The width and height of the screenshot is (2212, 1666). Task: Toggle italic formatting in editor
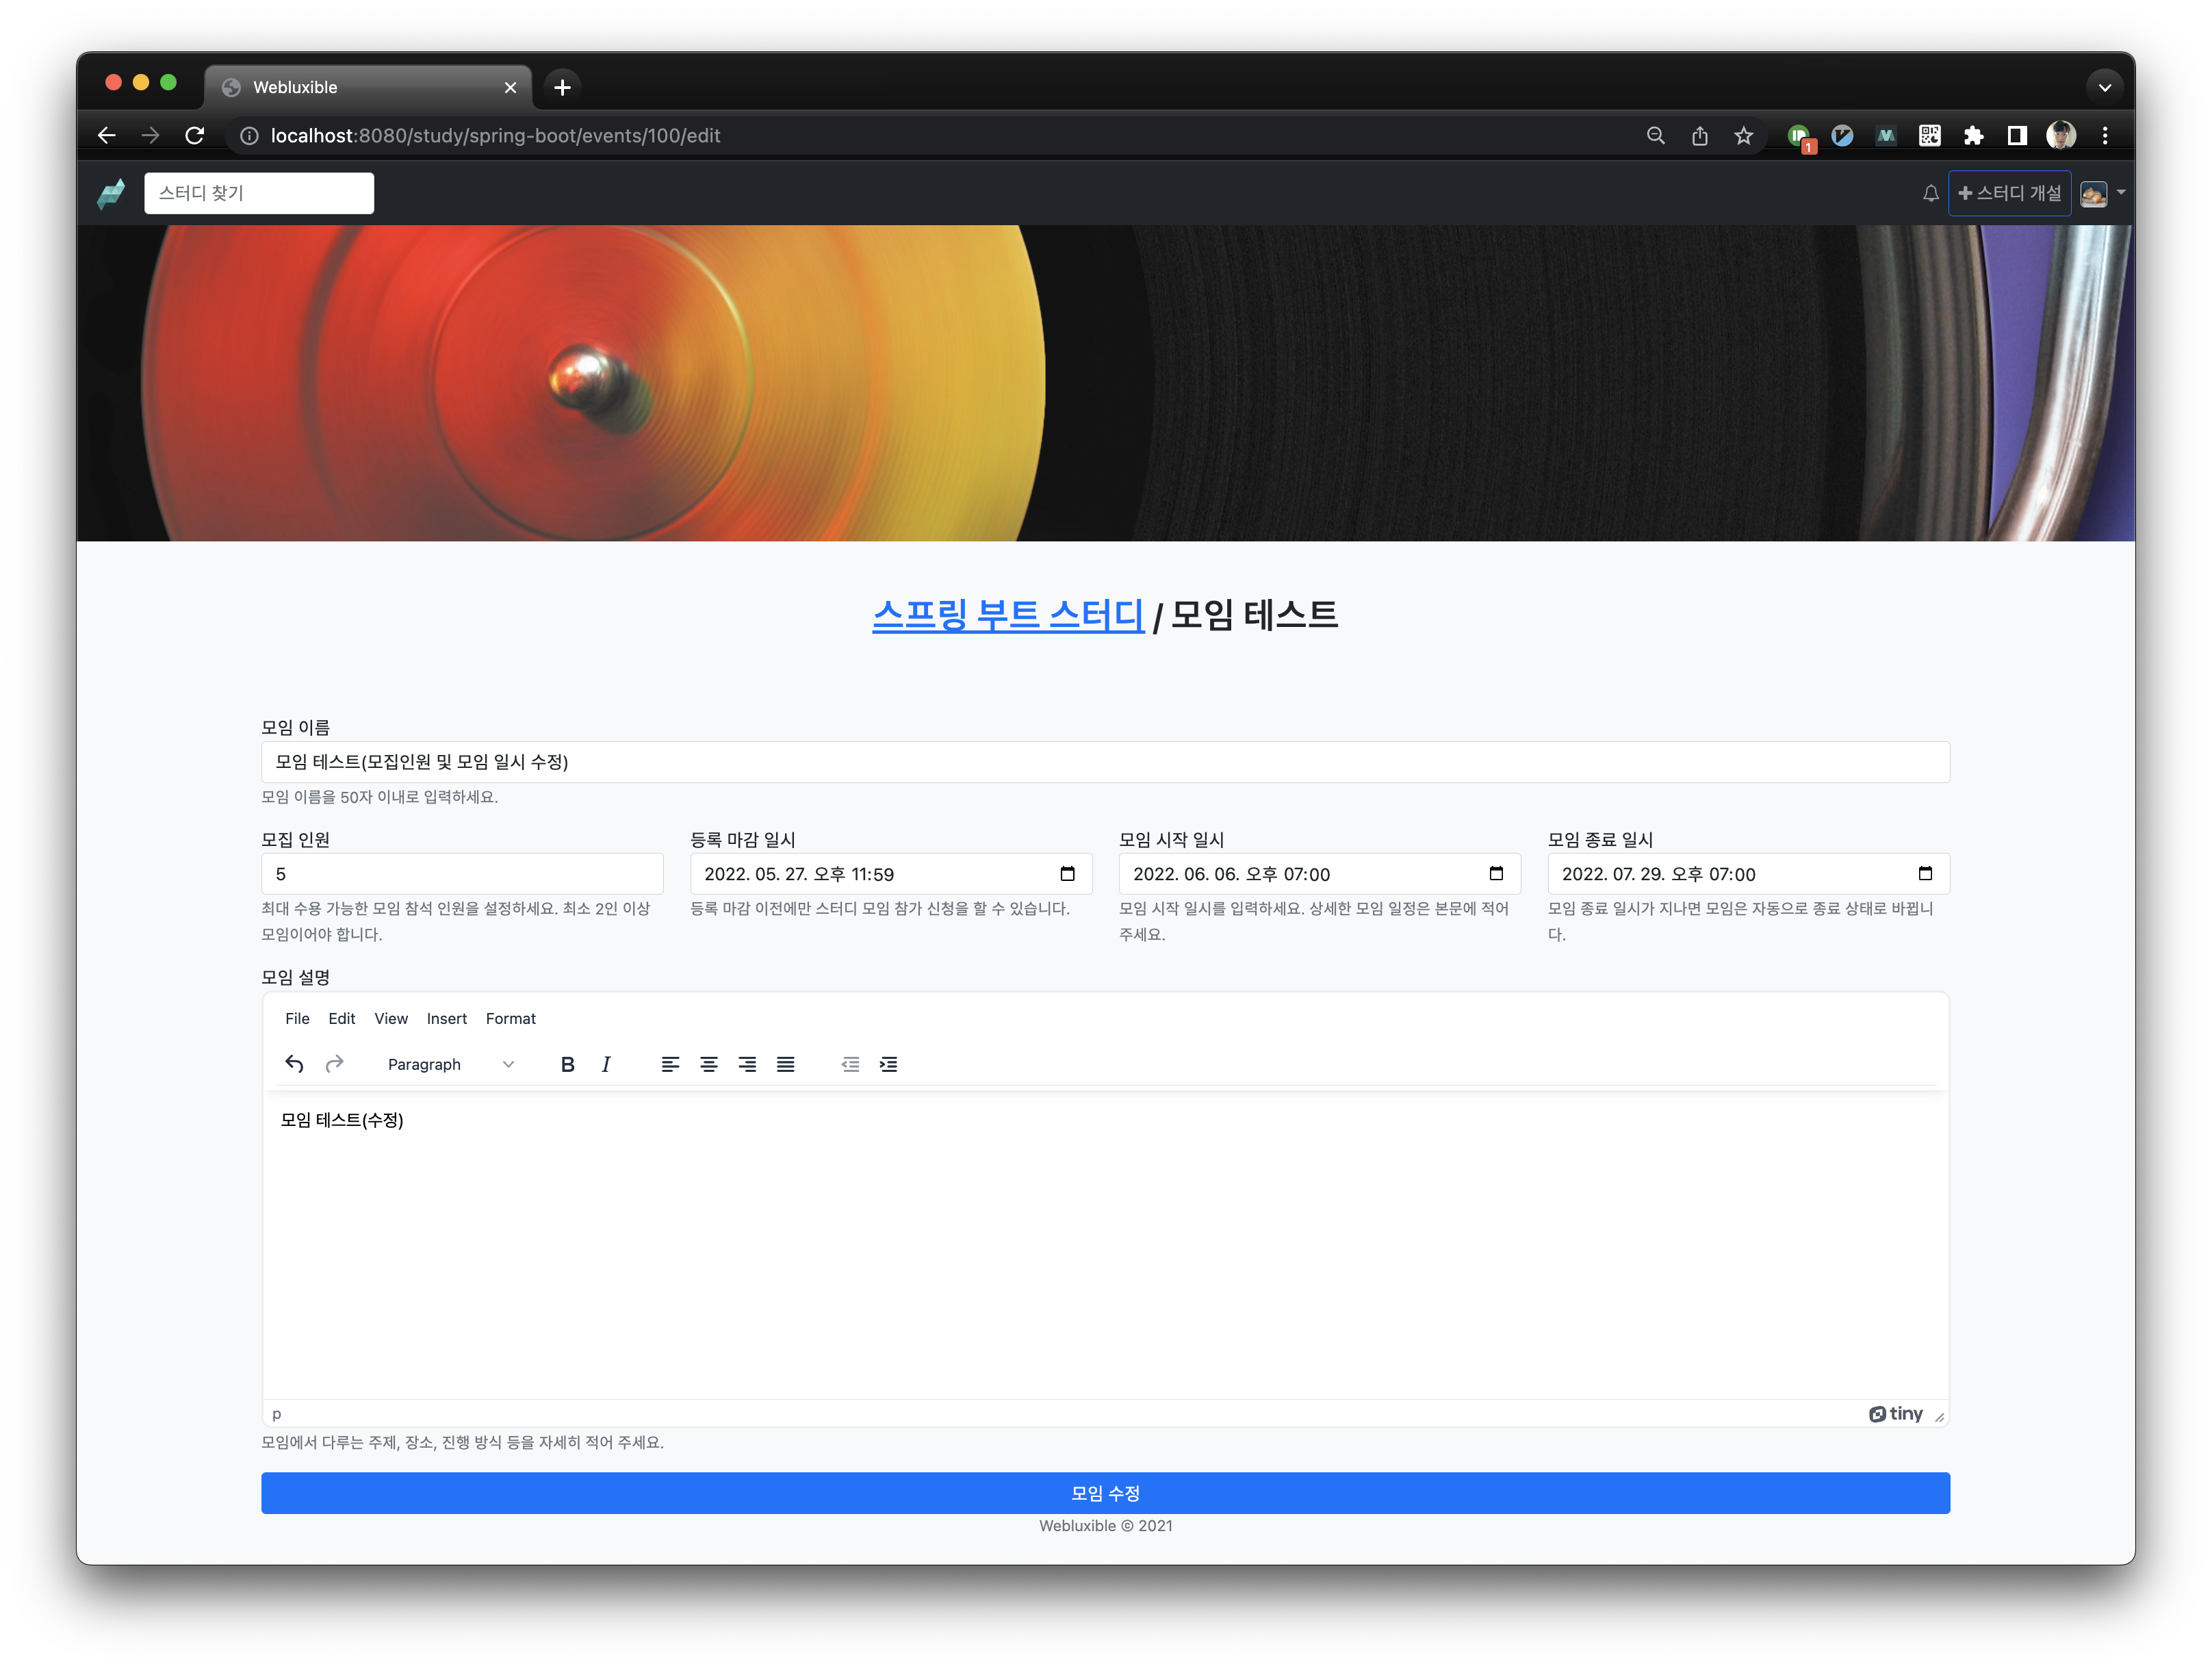(x=606, y=1064)
